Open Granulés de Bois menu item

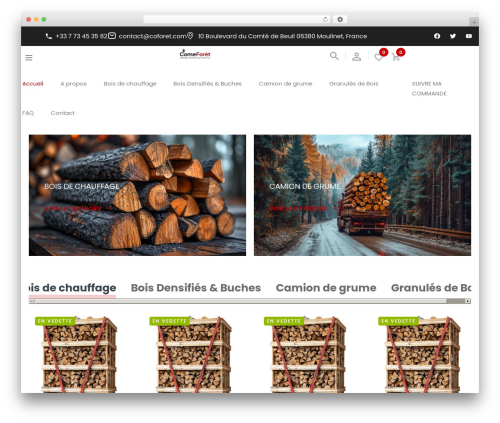pyautogui.click(x=354, y=84)
